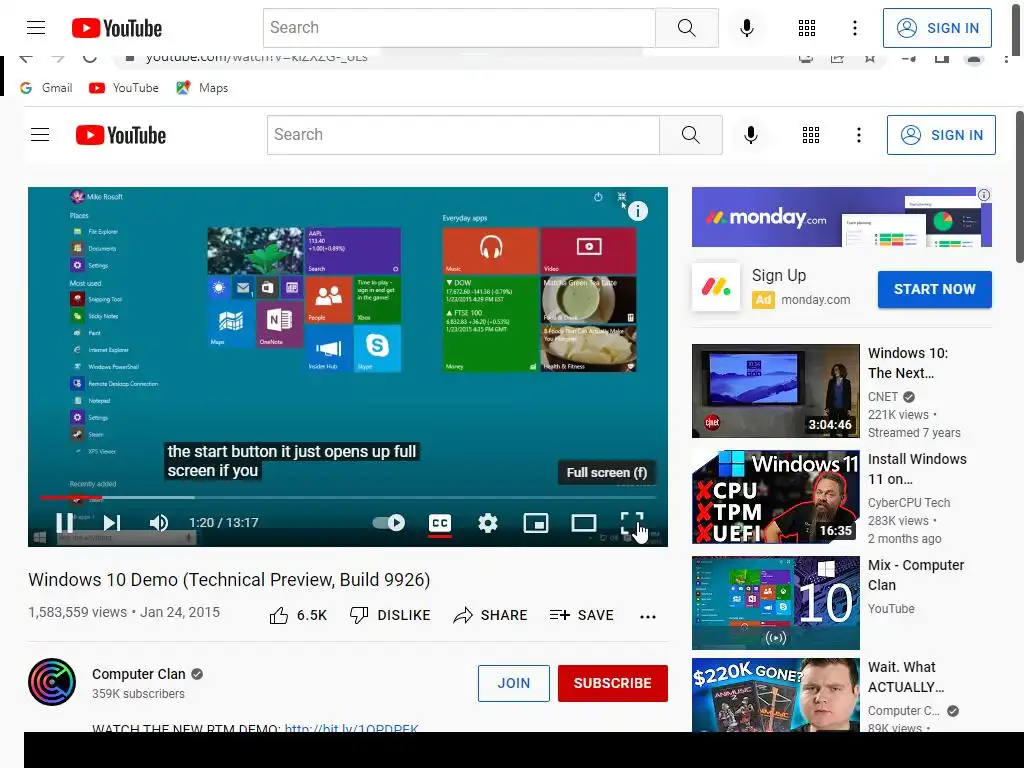This screenshot has height=768, width=1024.
Task: Open three-dot menu in header overlapping browser bar
Action: (855, 27)
